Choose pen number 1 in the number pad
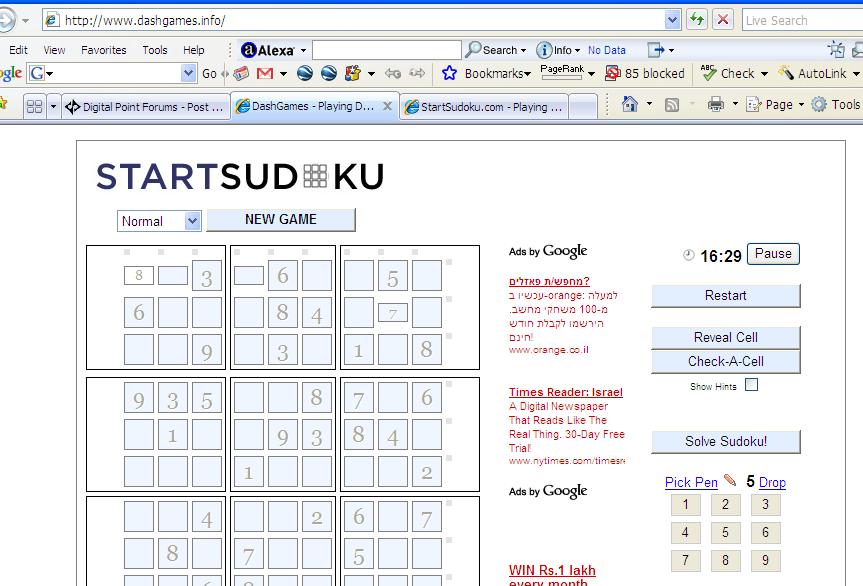This screenshot has width=863, height=586. pos(685,505)
